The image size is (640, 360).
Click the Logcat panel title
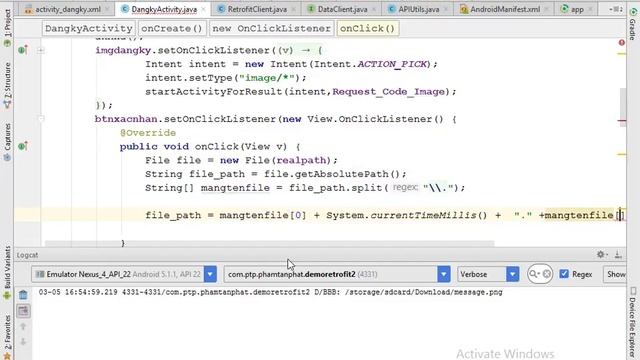(x=27, y=255)
